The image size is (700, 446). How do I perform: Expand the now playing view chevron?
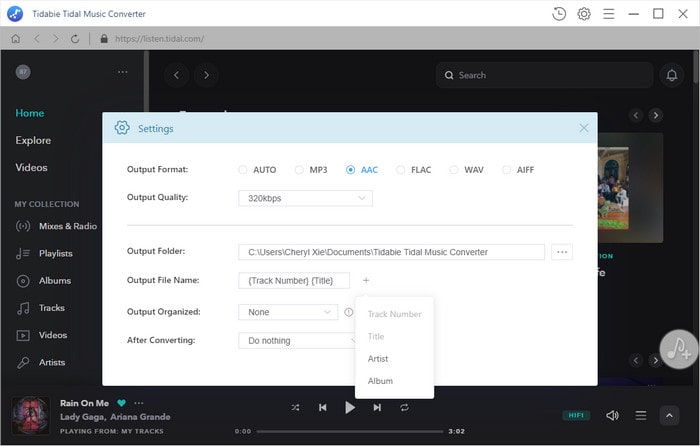pos(669,416)
